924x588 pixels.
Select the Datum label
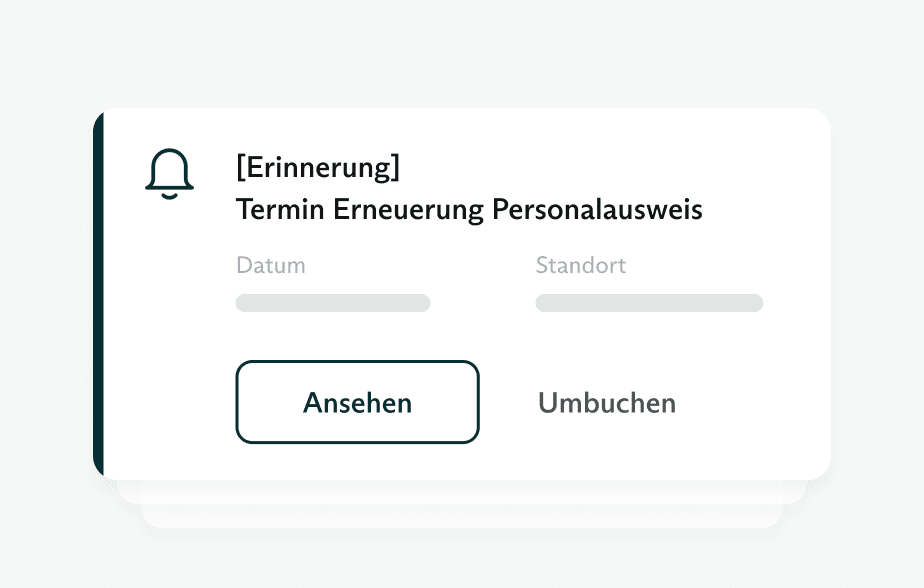[x=271, y=265]
